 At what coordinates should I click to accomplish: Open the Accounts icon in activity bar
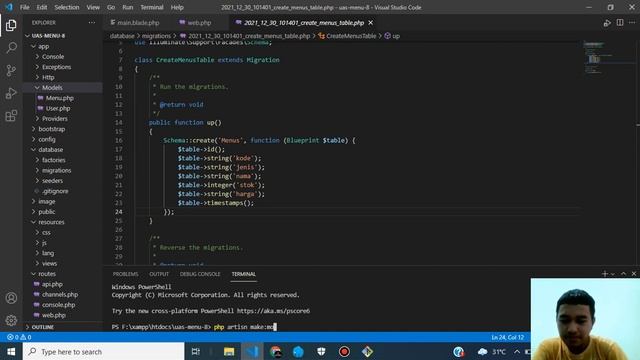11,298
